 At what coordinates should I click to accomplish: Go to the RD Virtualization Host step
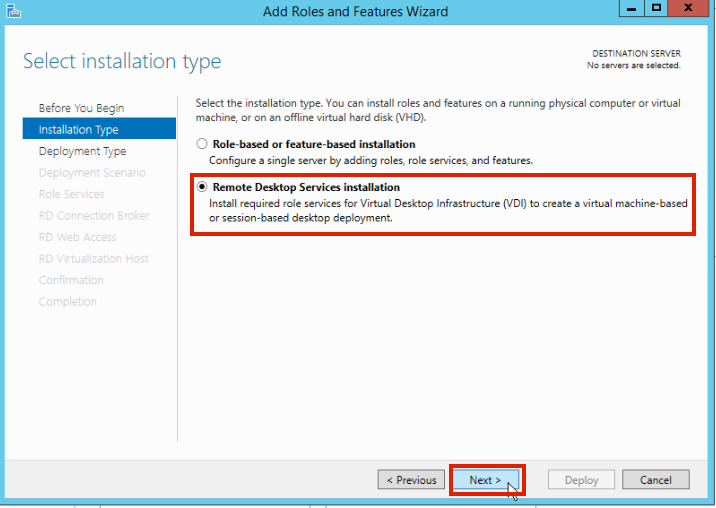tap(93, 259)
